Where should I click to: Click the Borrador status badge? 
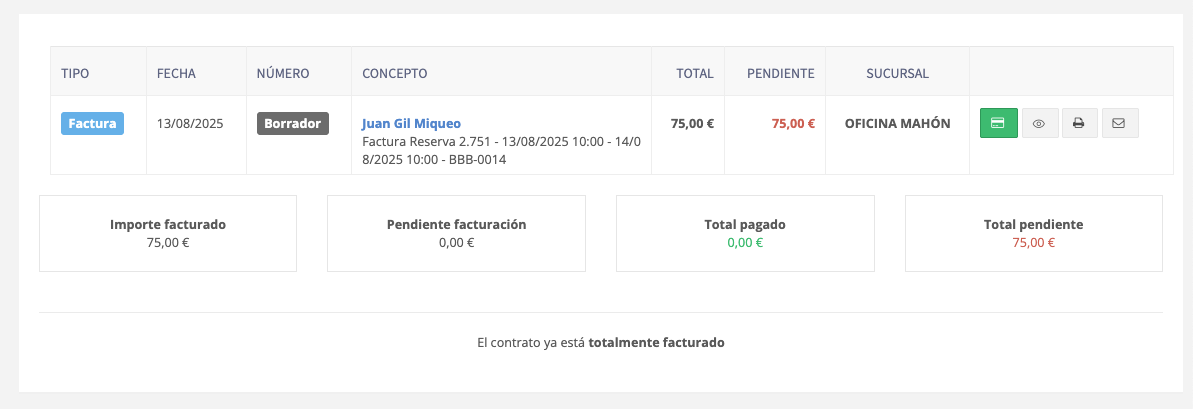pyautogui.click(x=293, y=123)
